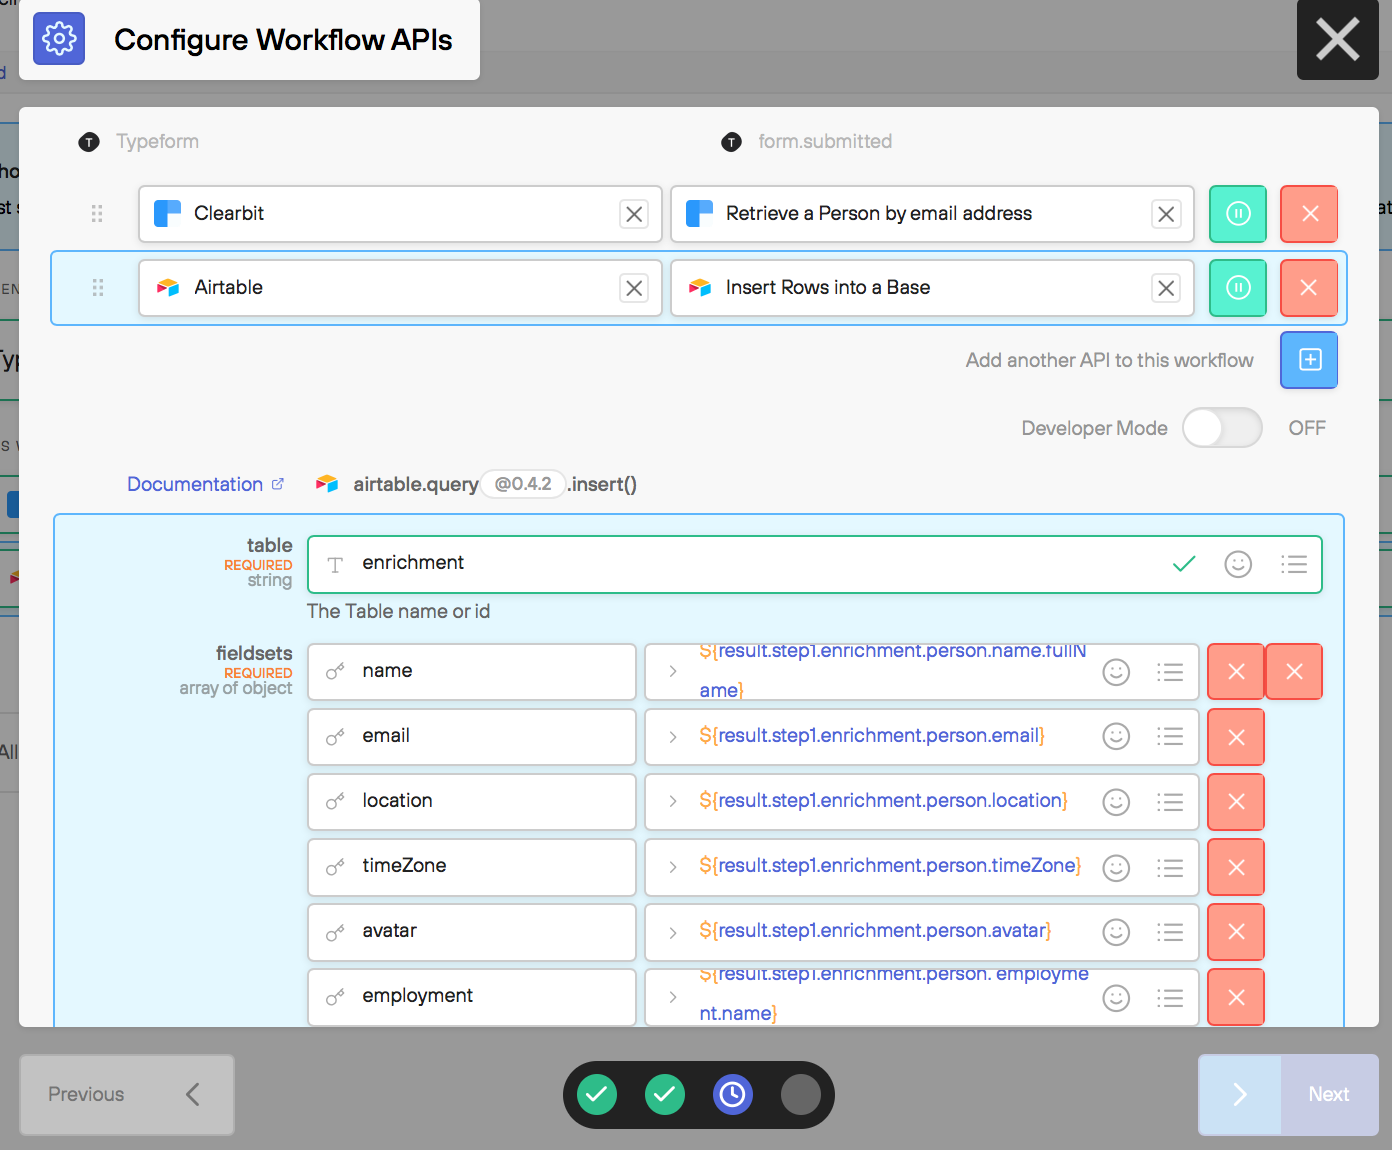Open the list icon on the employment value
1392x1150 pixels.
tap(1170, 997)
